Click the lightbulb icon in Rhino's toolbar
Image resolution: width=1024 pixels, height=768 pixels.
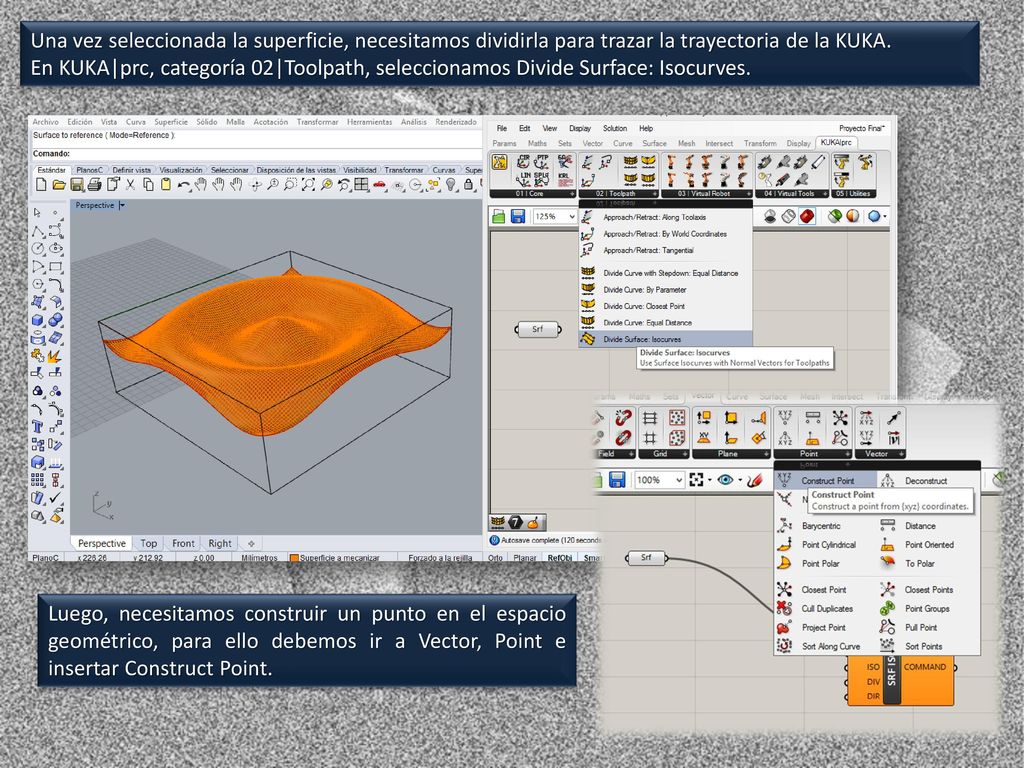point(451,185)
